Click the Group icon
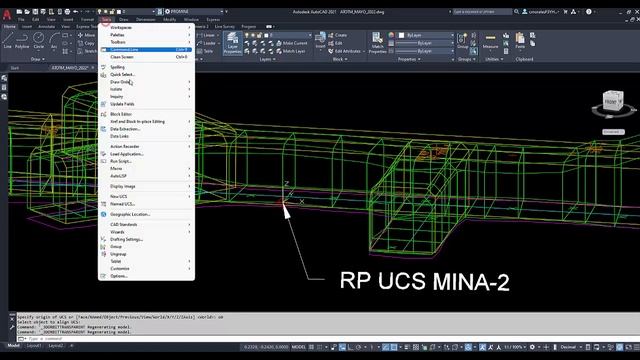 click(x=462, y=41)
